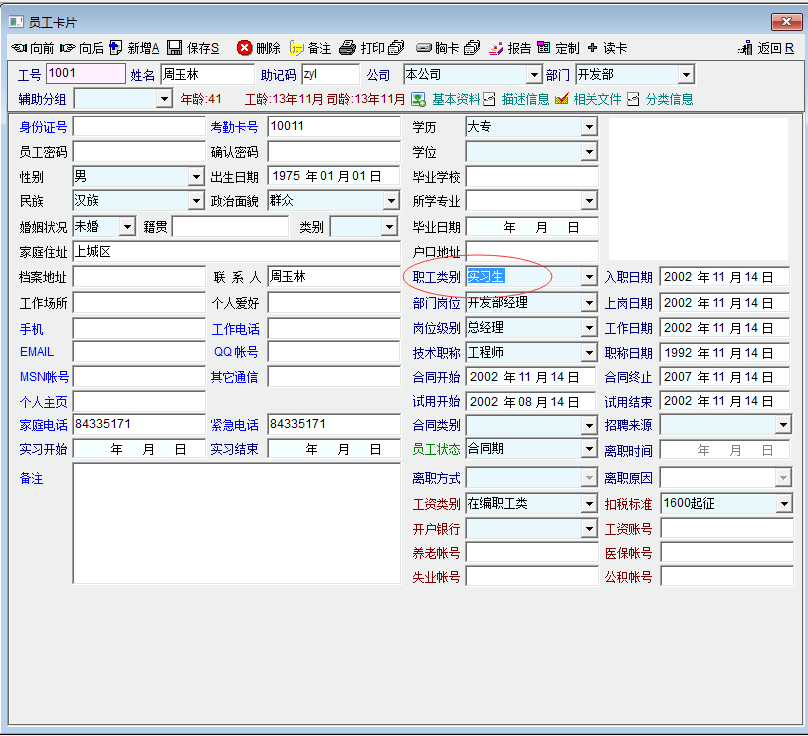The width and height of the screenshot is (808, 736).
Task: Click the 手机 blue label link
Action: pyautogui.click(x=32, y=328)
